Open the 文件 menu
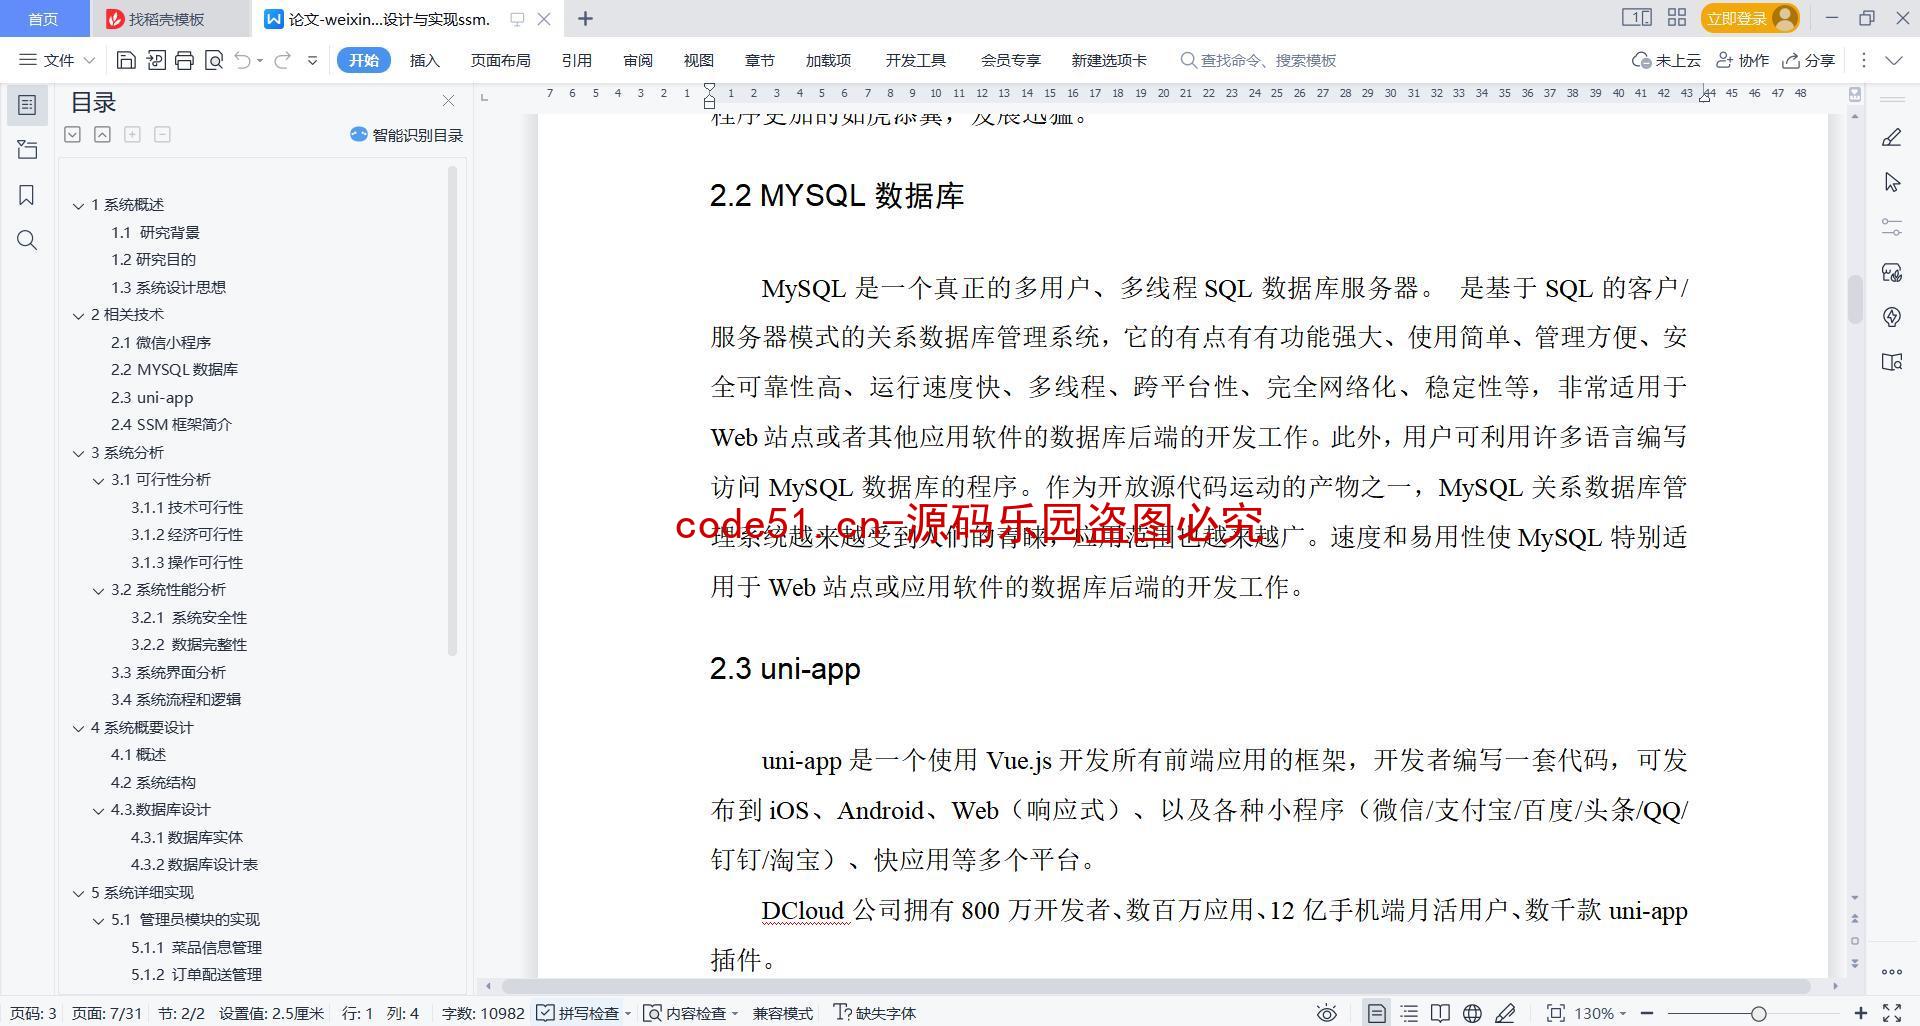Viewport: 1920px width, 1026px height. coord(57,60)
